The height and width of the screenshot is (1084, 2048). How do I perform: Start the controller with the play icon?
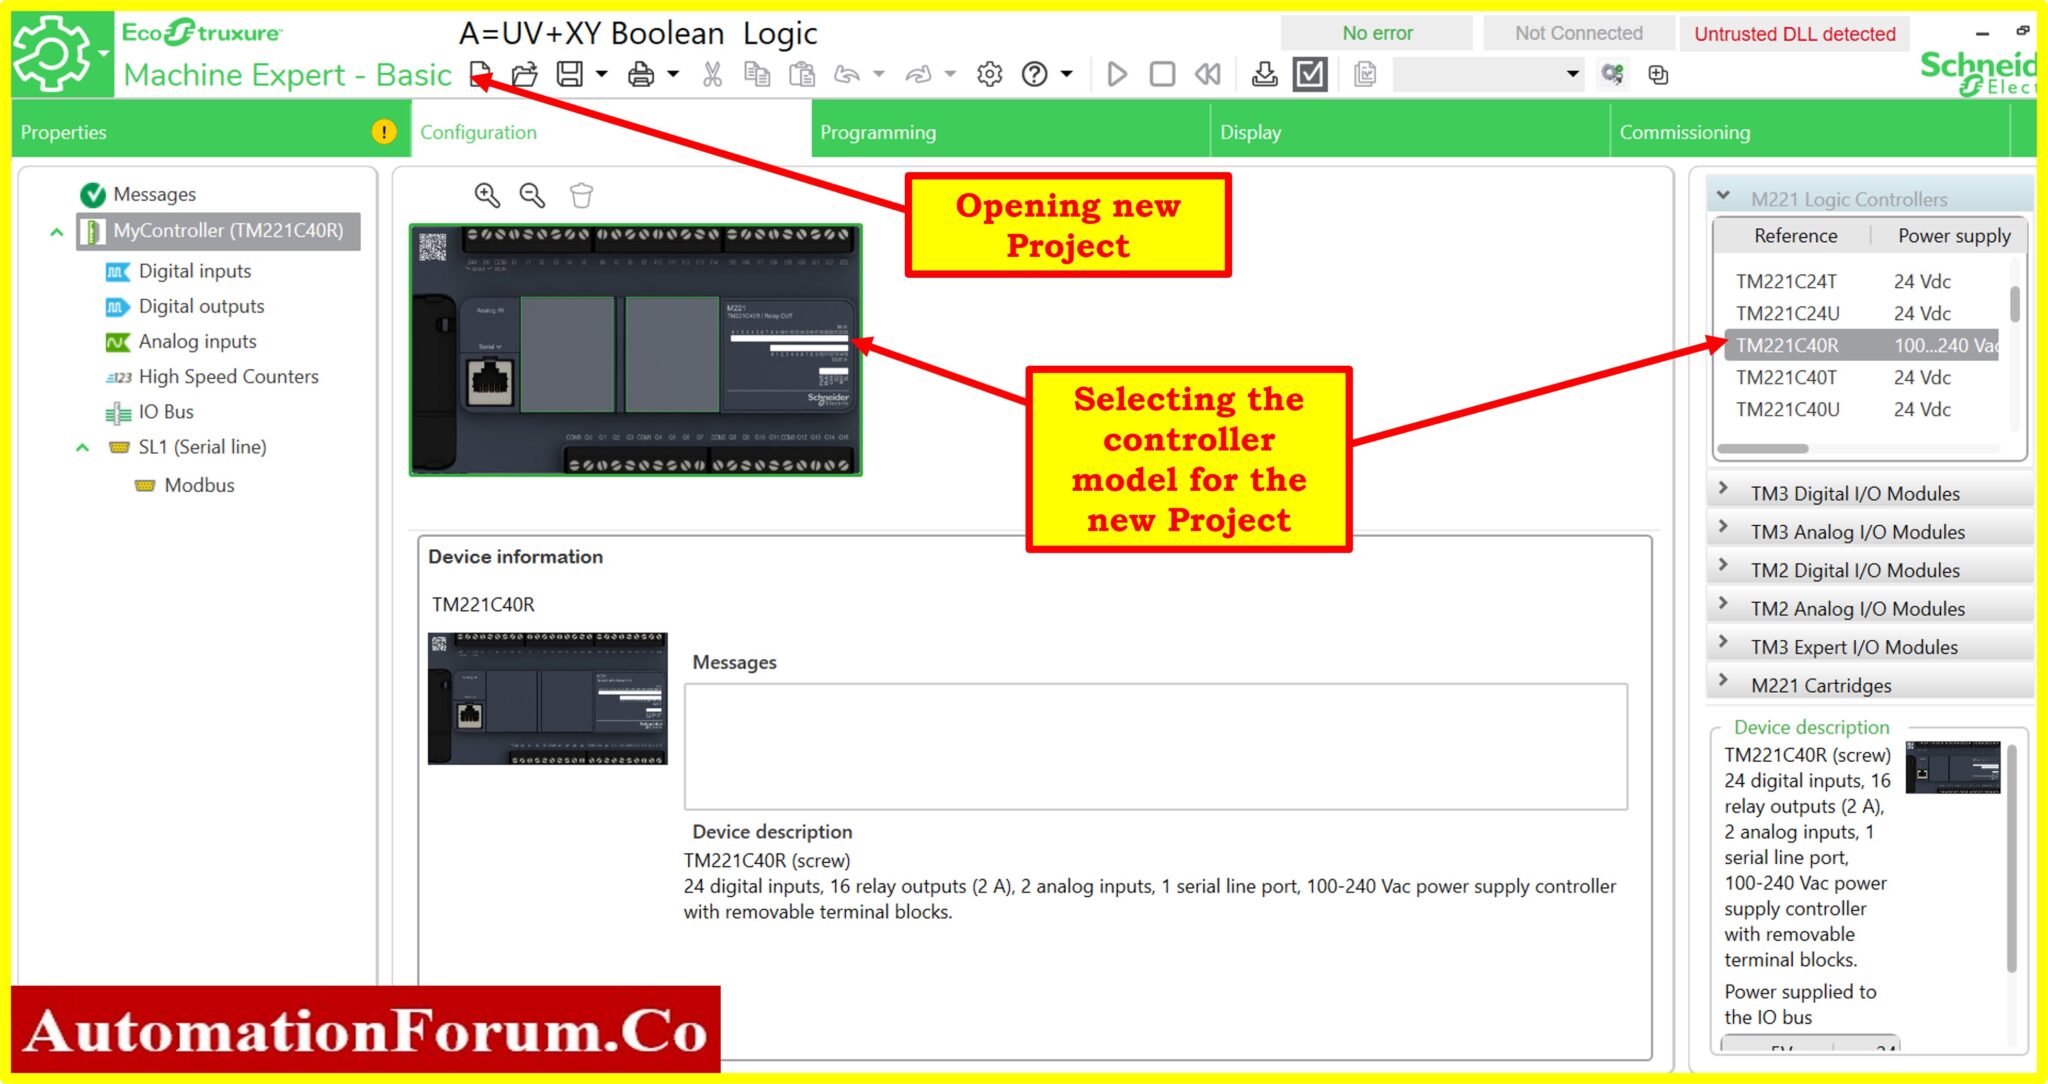click(1117, 74)
